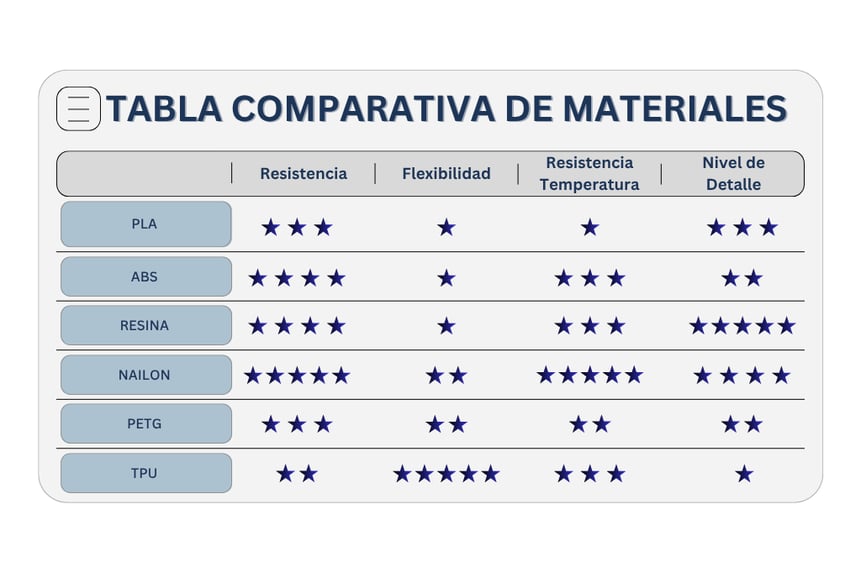
Task: Select the PLA material label
Action: (146, 224)
